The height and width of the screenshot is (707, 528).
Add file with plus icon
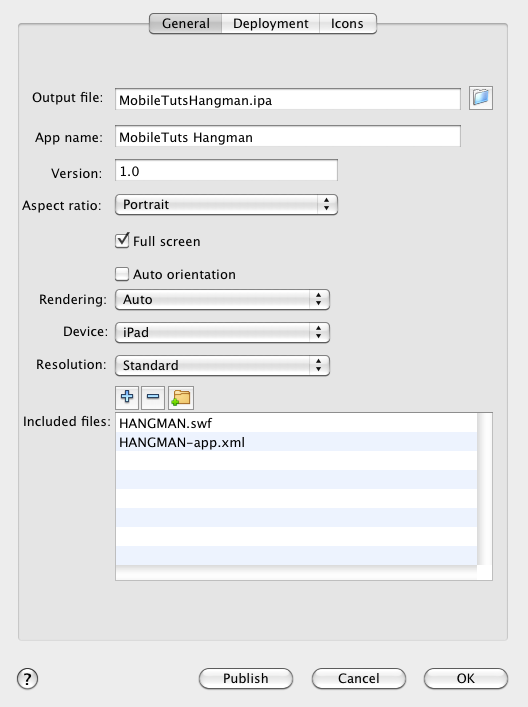click(127, 397)
